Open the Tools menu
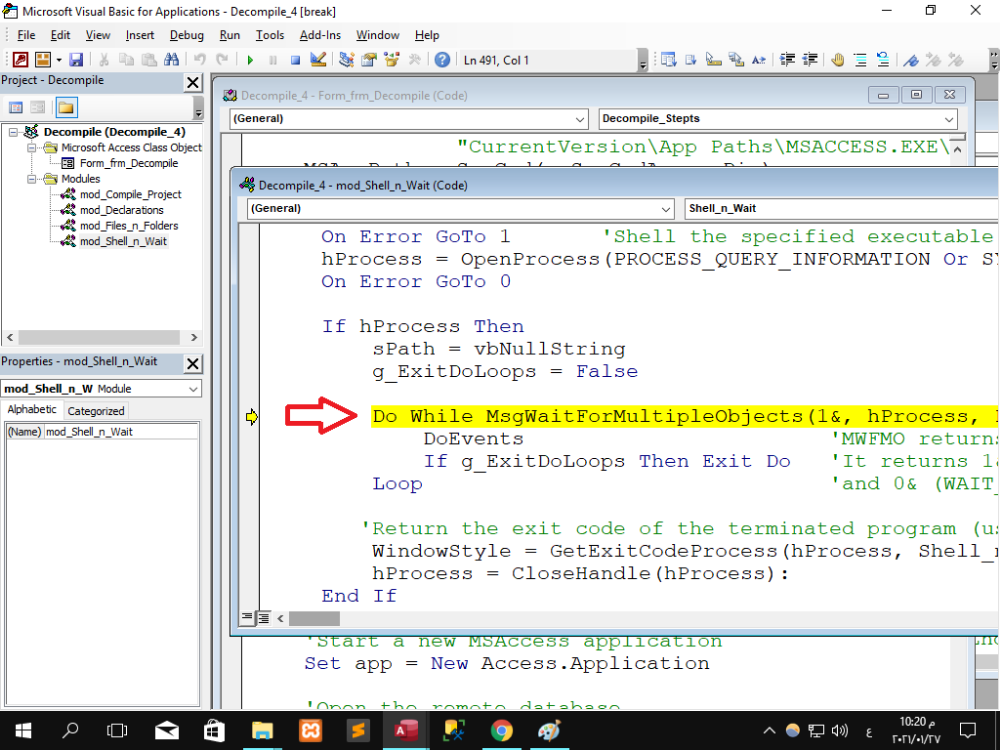 [x=270, y=35]
